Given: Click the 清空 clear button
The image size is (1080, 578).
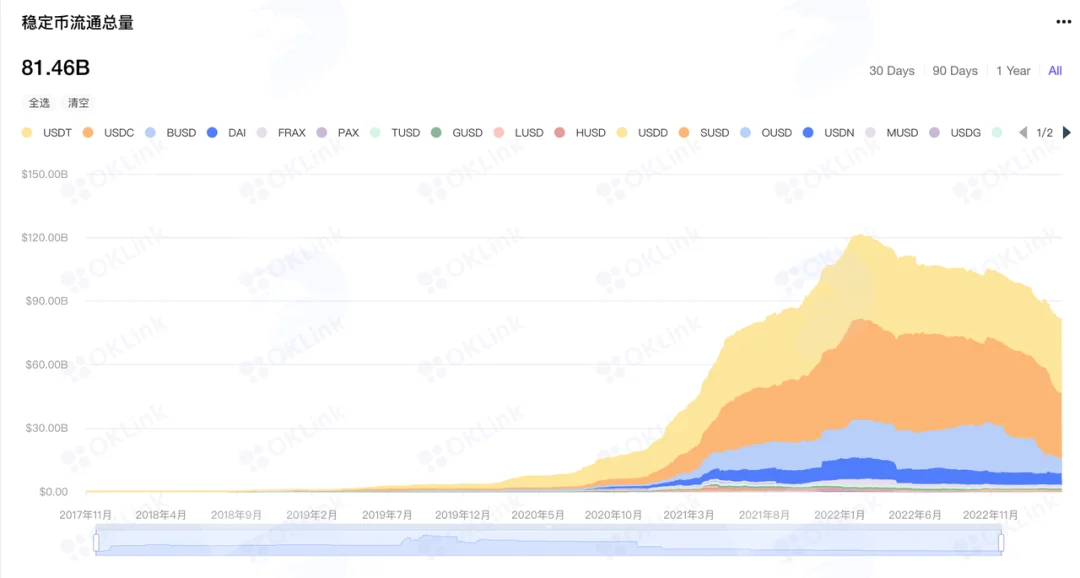Looking at the screenshot, I should pyautogui.click(x=79, y=103).
